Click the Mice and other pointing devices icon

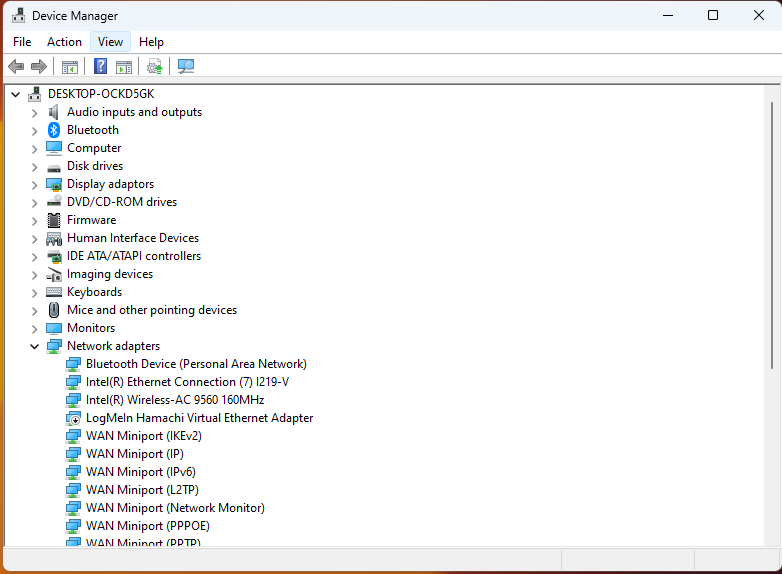pos(54,310)
